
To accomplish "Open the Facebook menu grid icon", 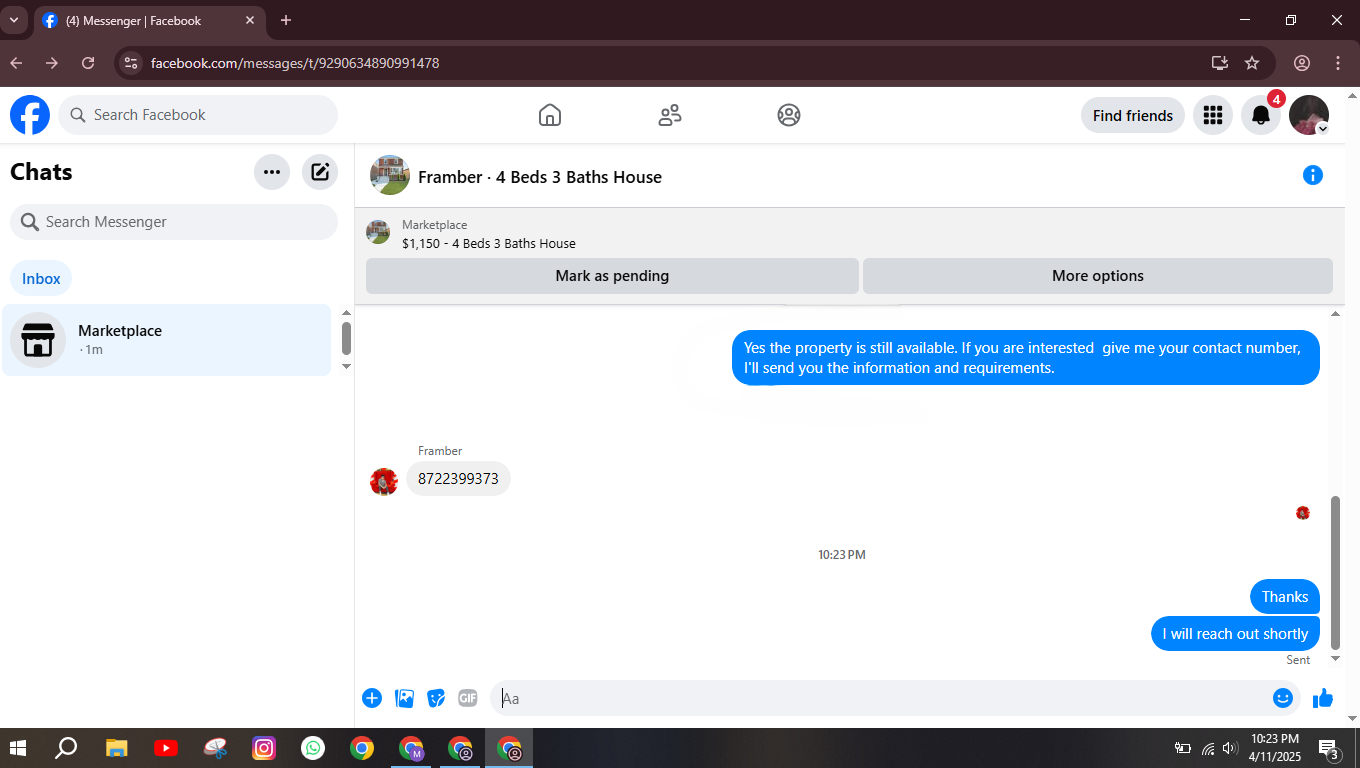I will [x=1213, y=115].
